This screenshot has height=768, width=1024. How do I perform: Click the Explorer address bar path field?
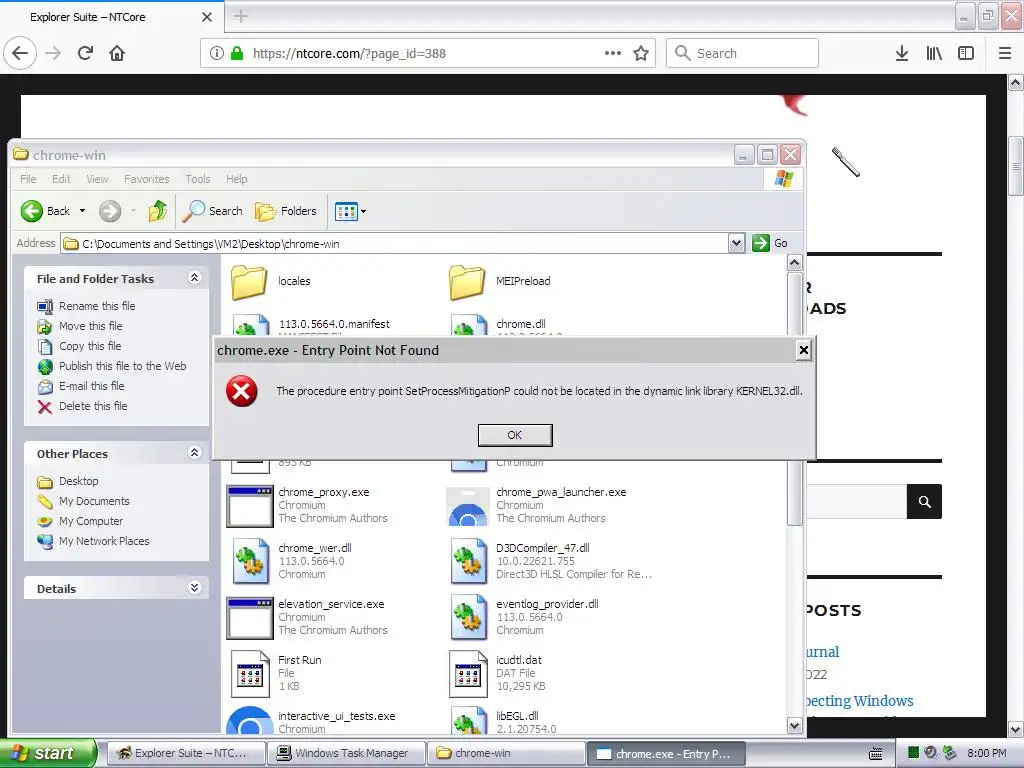click(395, 244)
